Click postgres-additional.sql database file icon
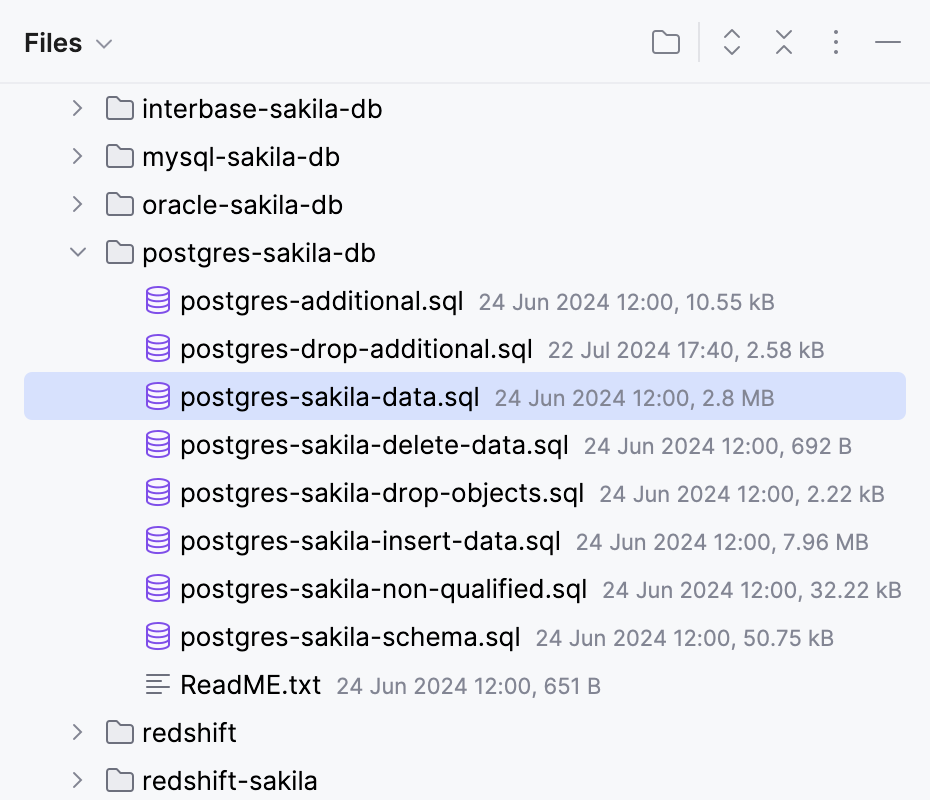 click(158, 301)
